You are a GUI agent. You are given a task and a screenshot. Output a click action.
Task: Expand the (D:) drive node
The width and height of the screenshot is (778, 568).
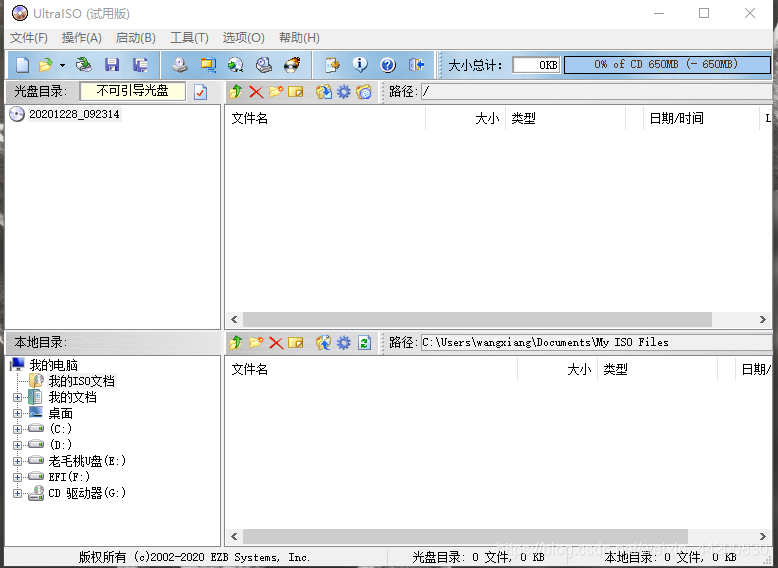[17, 445]
